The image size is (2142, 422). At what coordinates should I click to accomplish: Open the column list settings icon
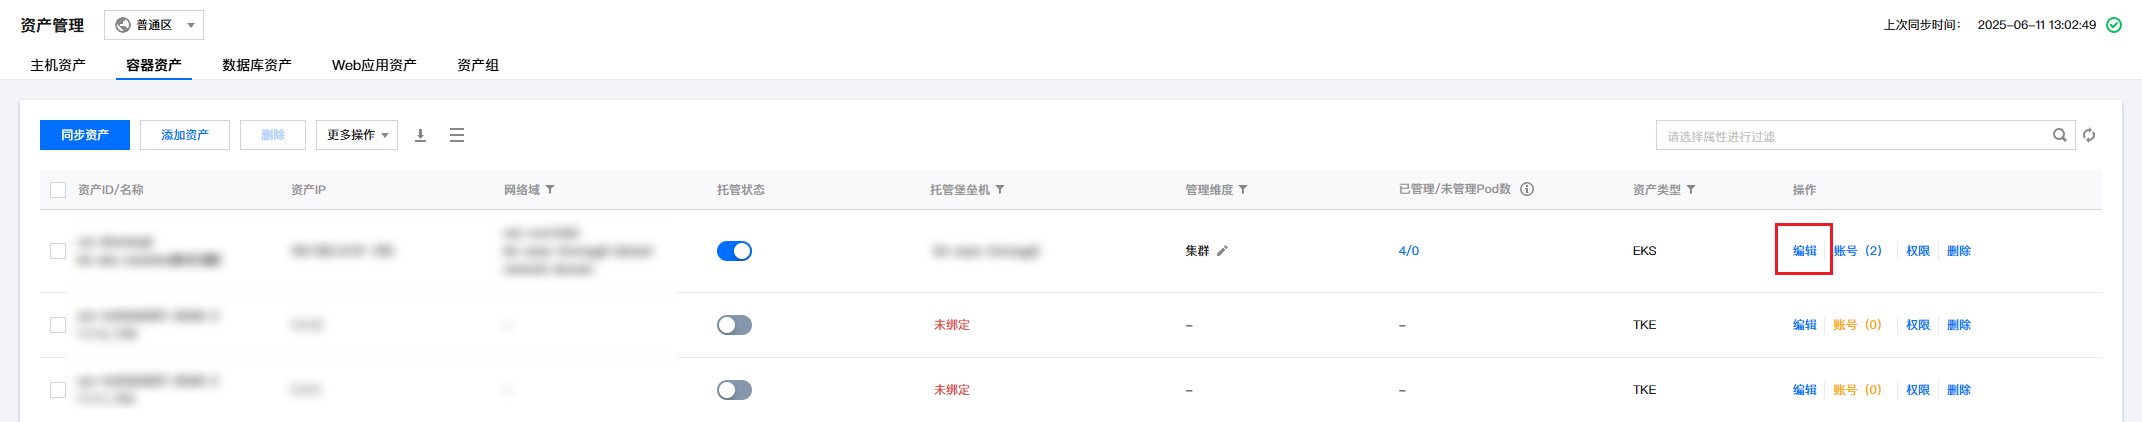point(457,135)
